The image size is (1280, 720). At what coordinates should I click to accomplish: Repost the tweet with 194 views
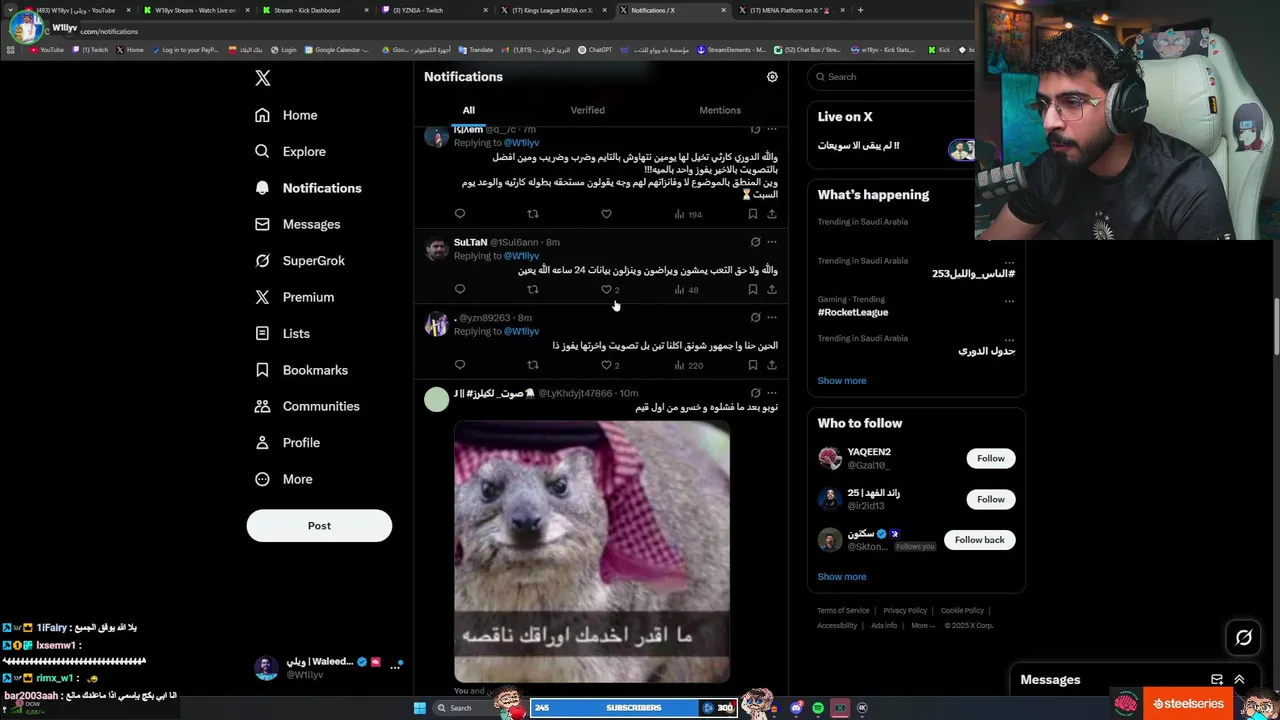(x=533, y=214)
